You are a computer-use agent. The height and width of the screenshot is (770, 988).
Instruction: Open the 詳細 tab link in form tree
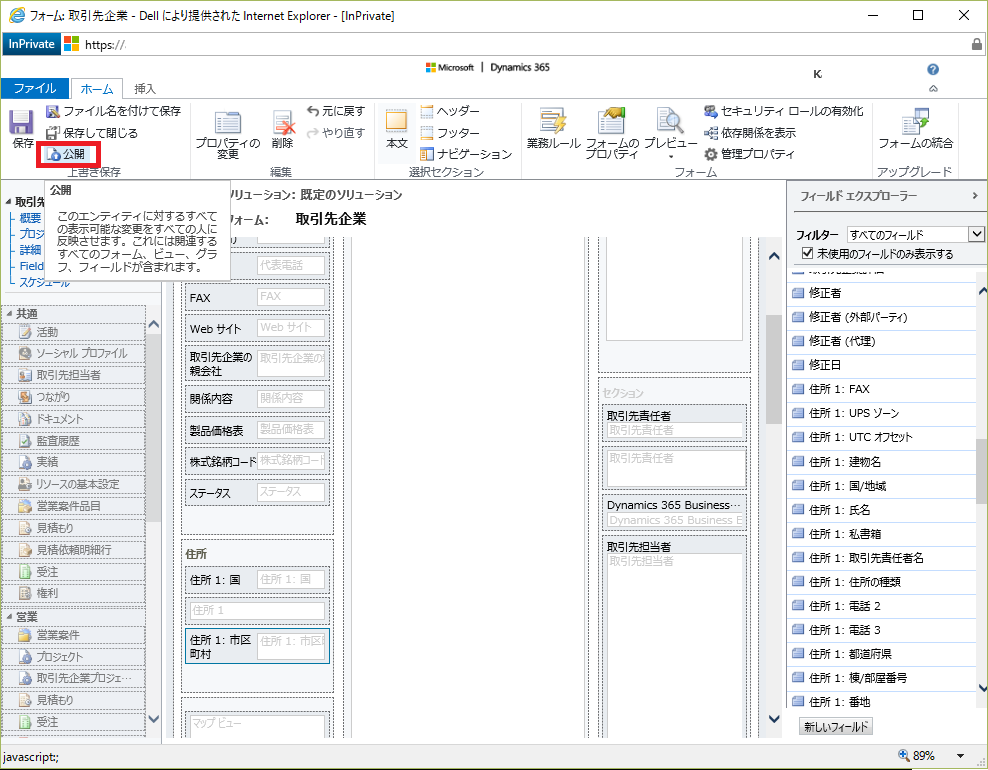click(30, 250)
